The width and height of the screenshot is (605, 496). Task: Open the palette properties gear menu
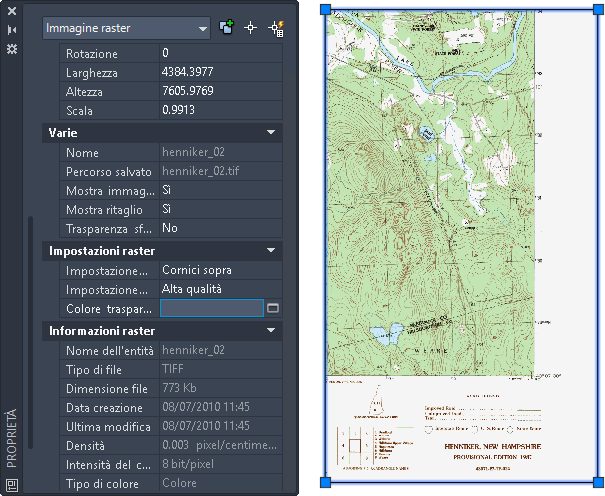point(12,49)
